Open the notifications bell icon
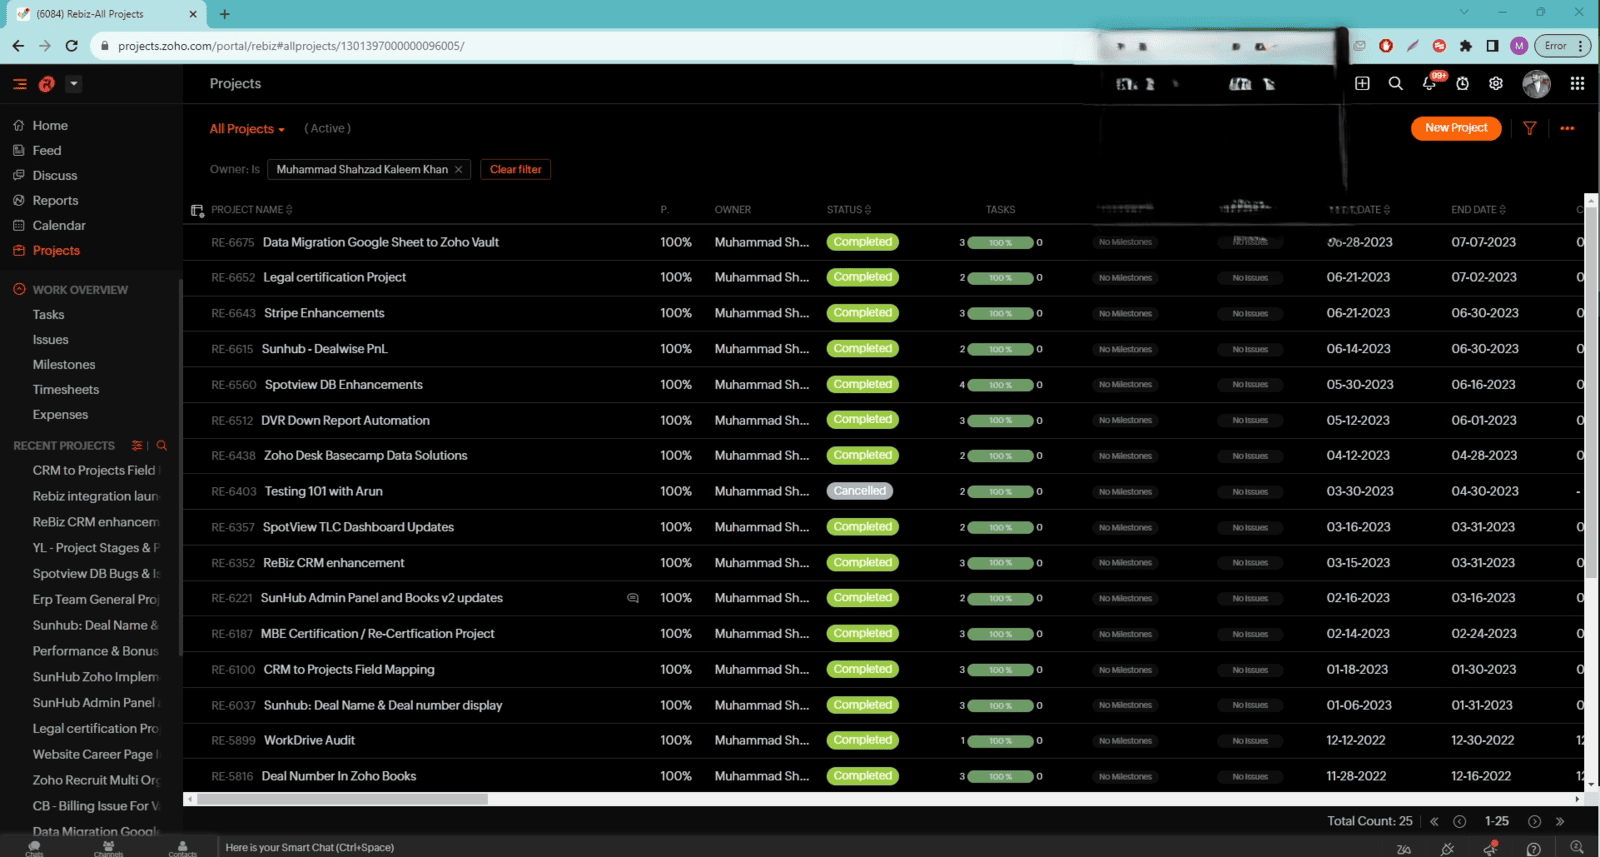 tap(1429, 84)
